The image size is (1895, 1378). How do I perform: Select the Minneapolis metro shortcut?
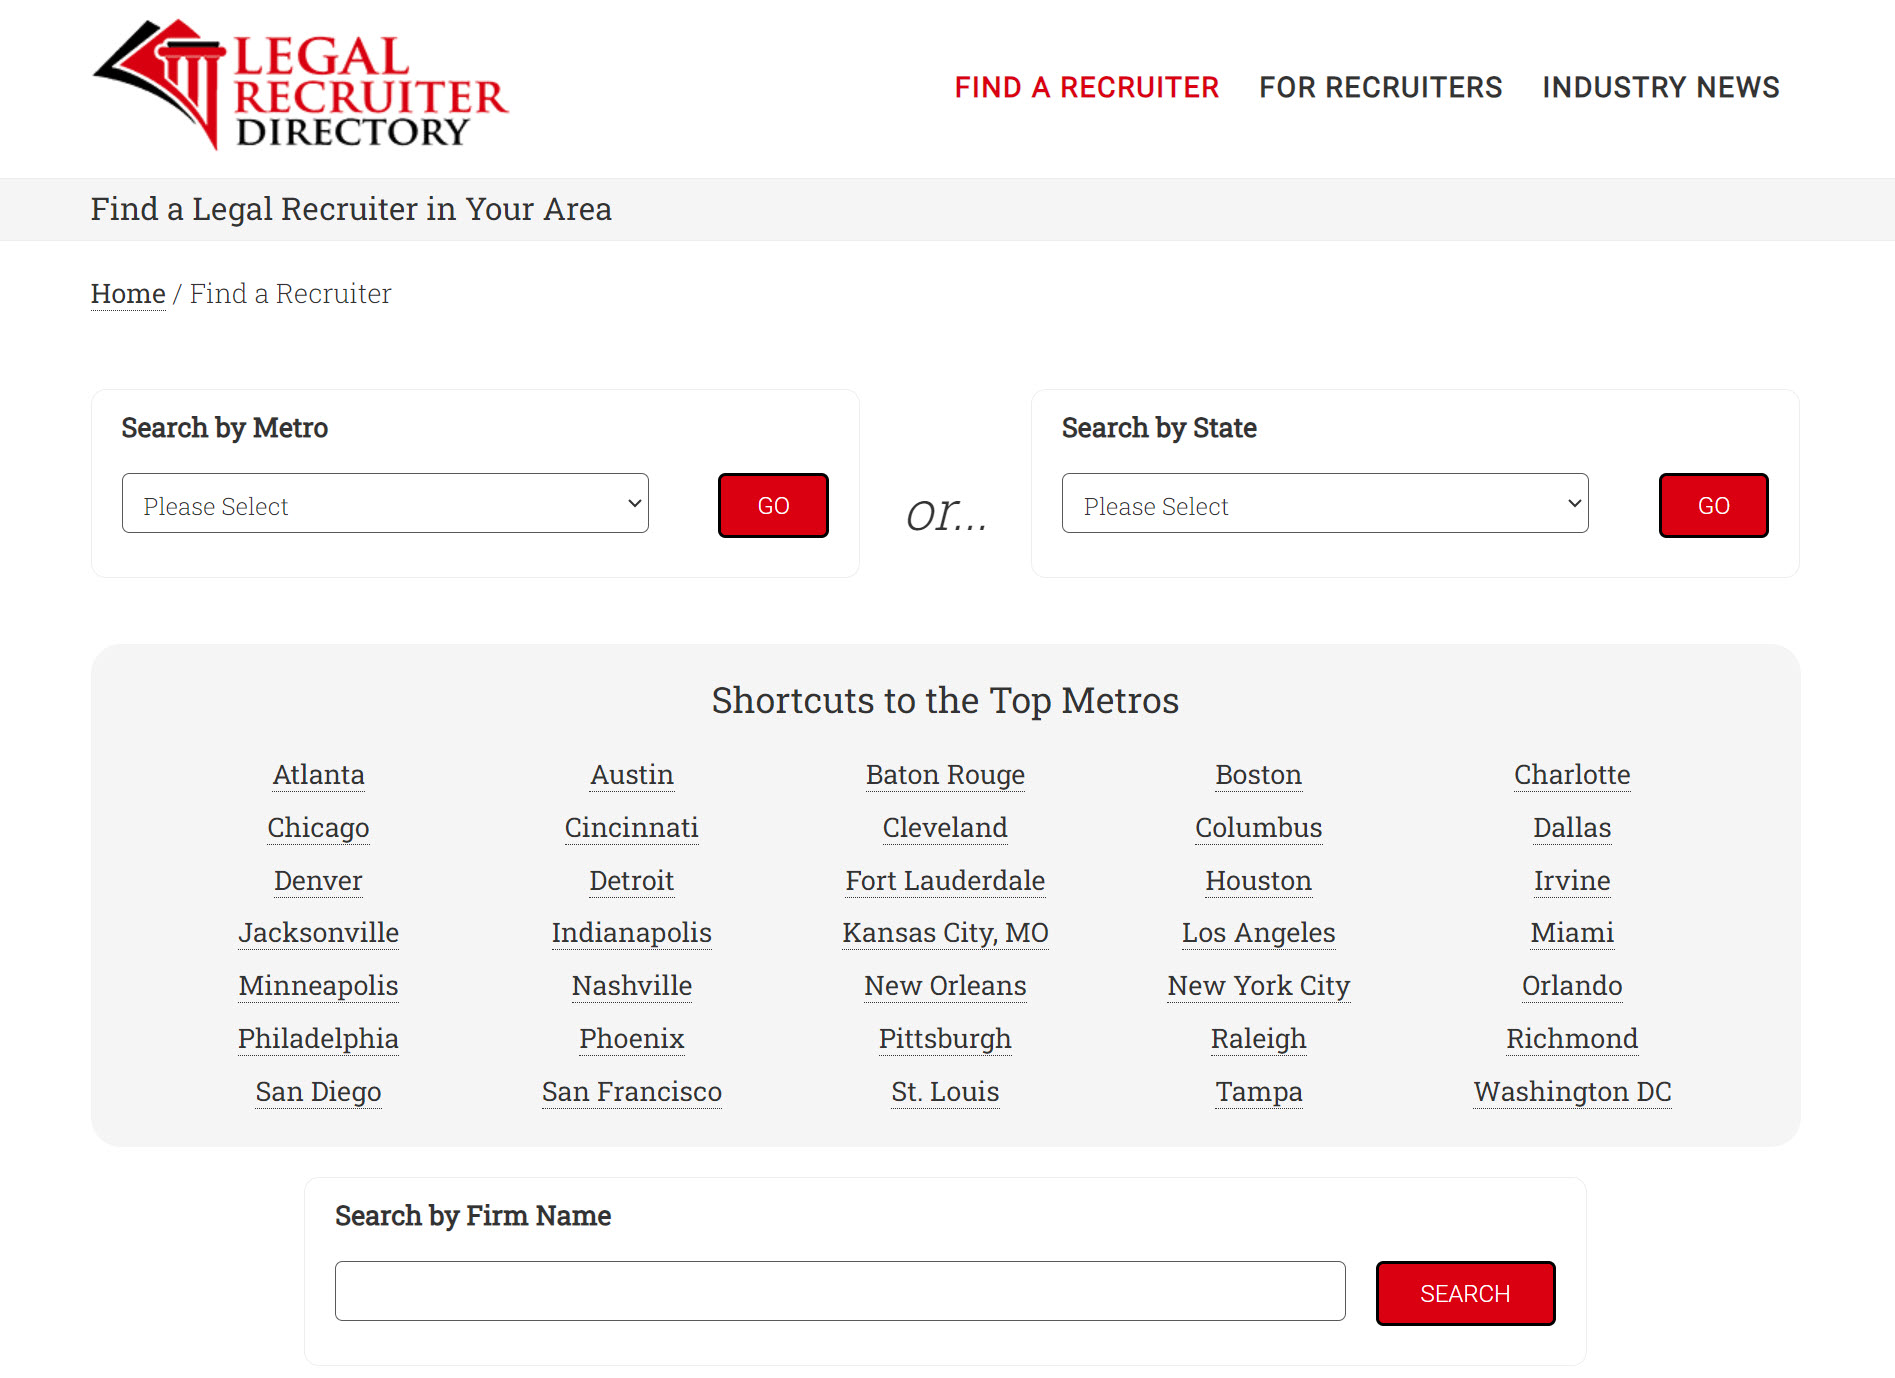click(x=318, y=985)
